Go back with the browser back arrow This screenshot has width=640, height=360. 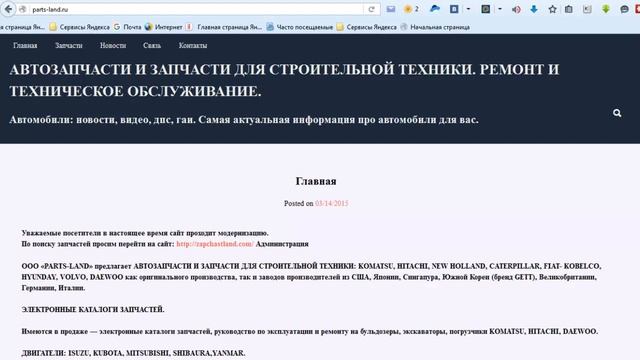point(8,9)
